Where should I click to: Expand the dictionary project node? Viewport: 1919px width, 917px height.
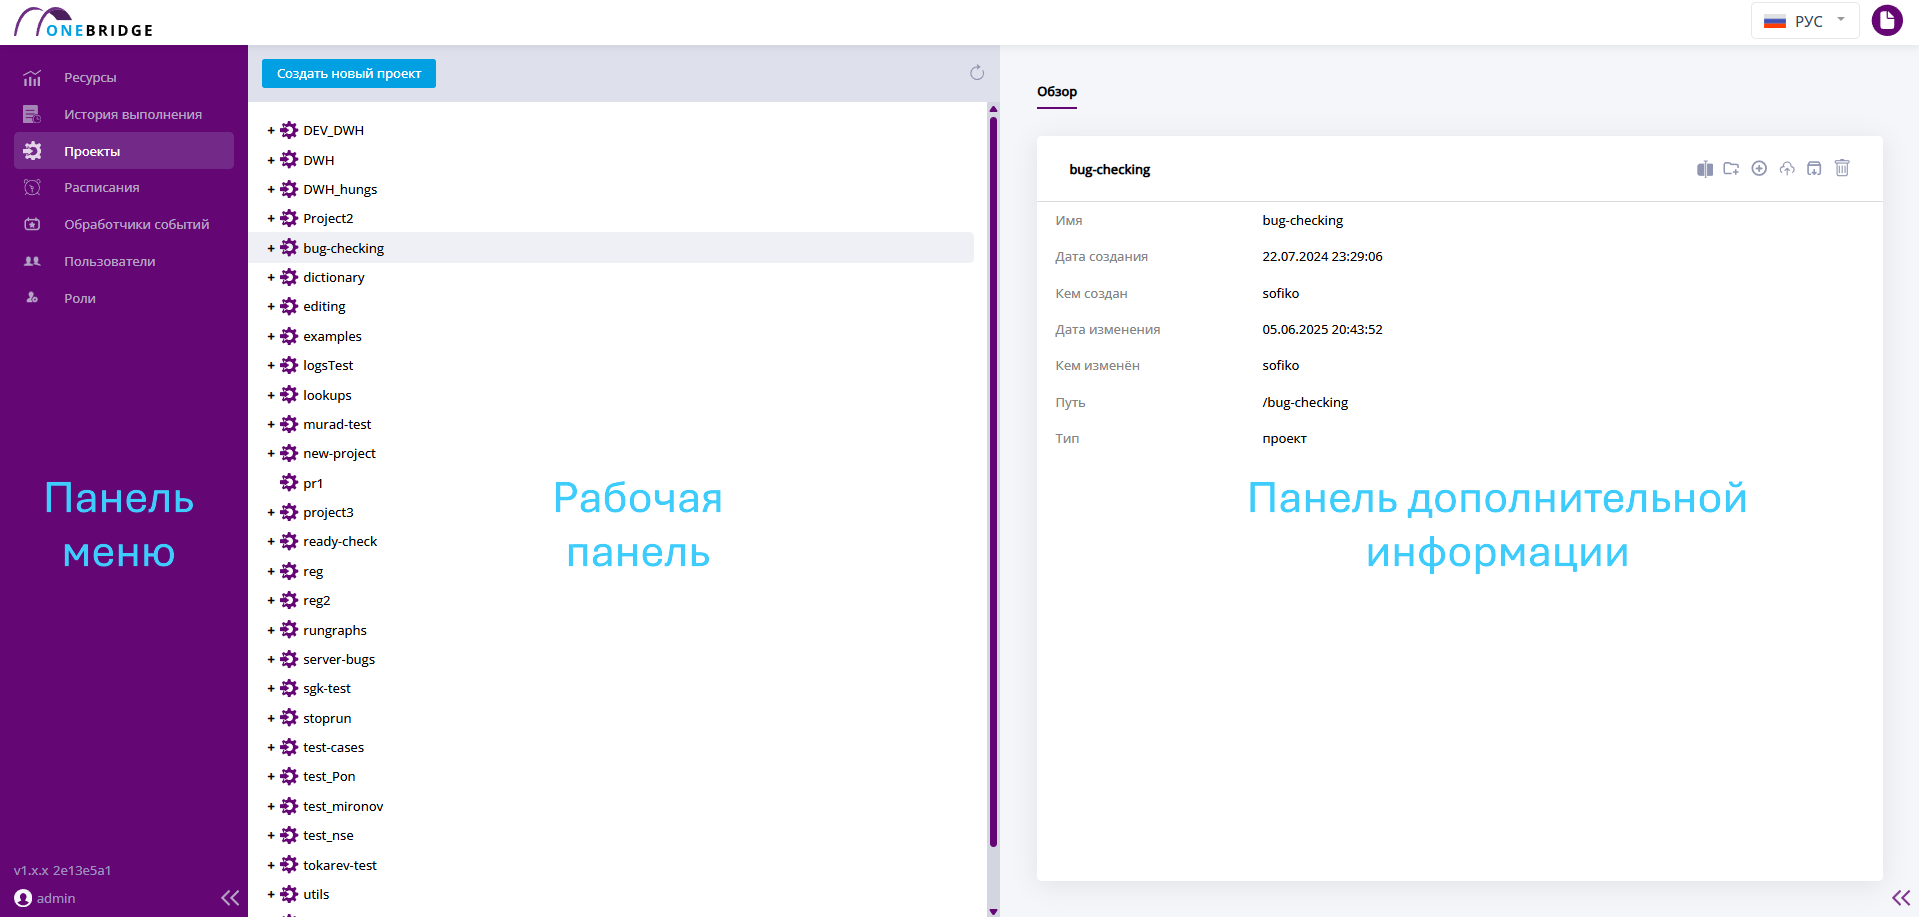point(271,277)
